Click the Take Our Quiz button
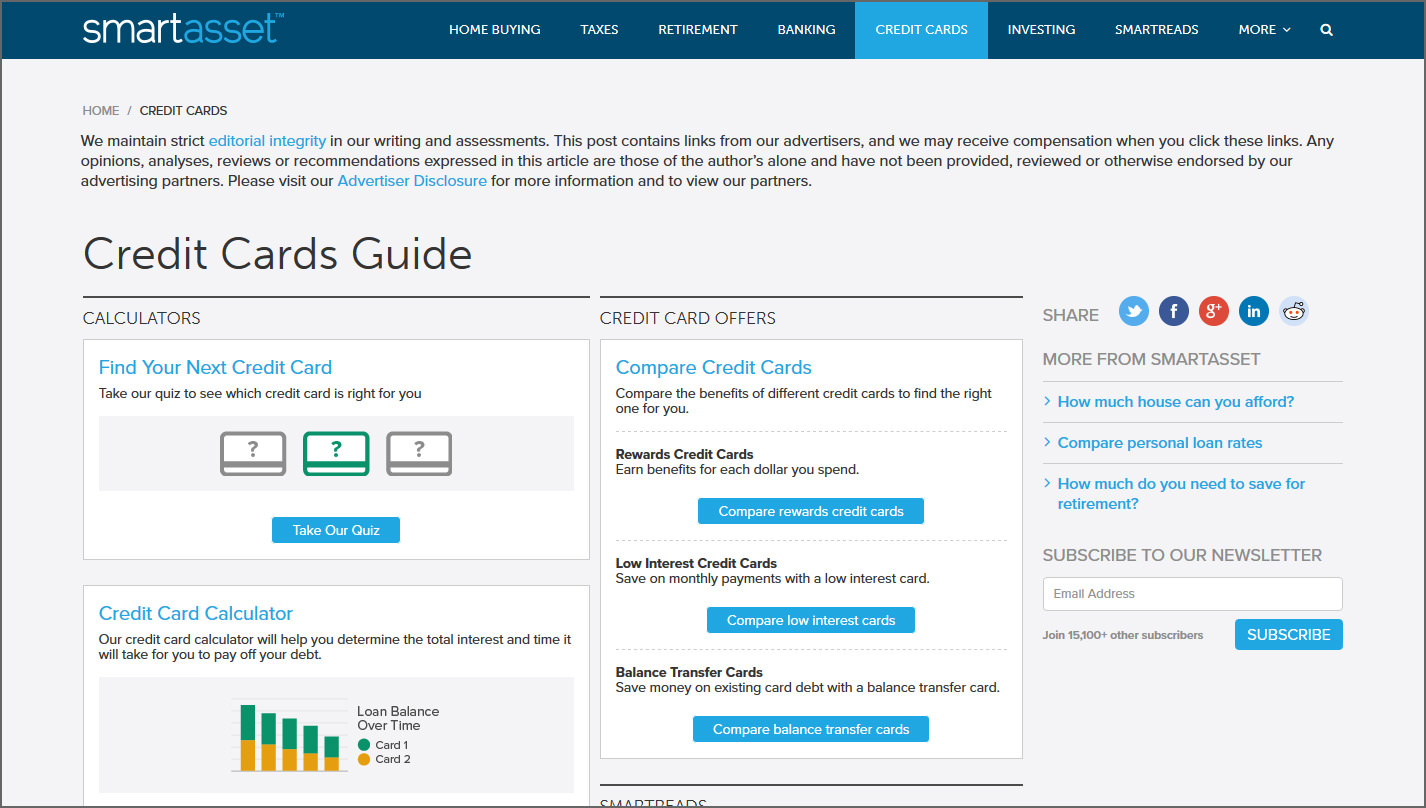Screen dimensions: 1426x808 [x=336, y=530]
